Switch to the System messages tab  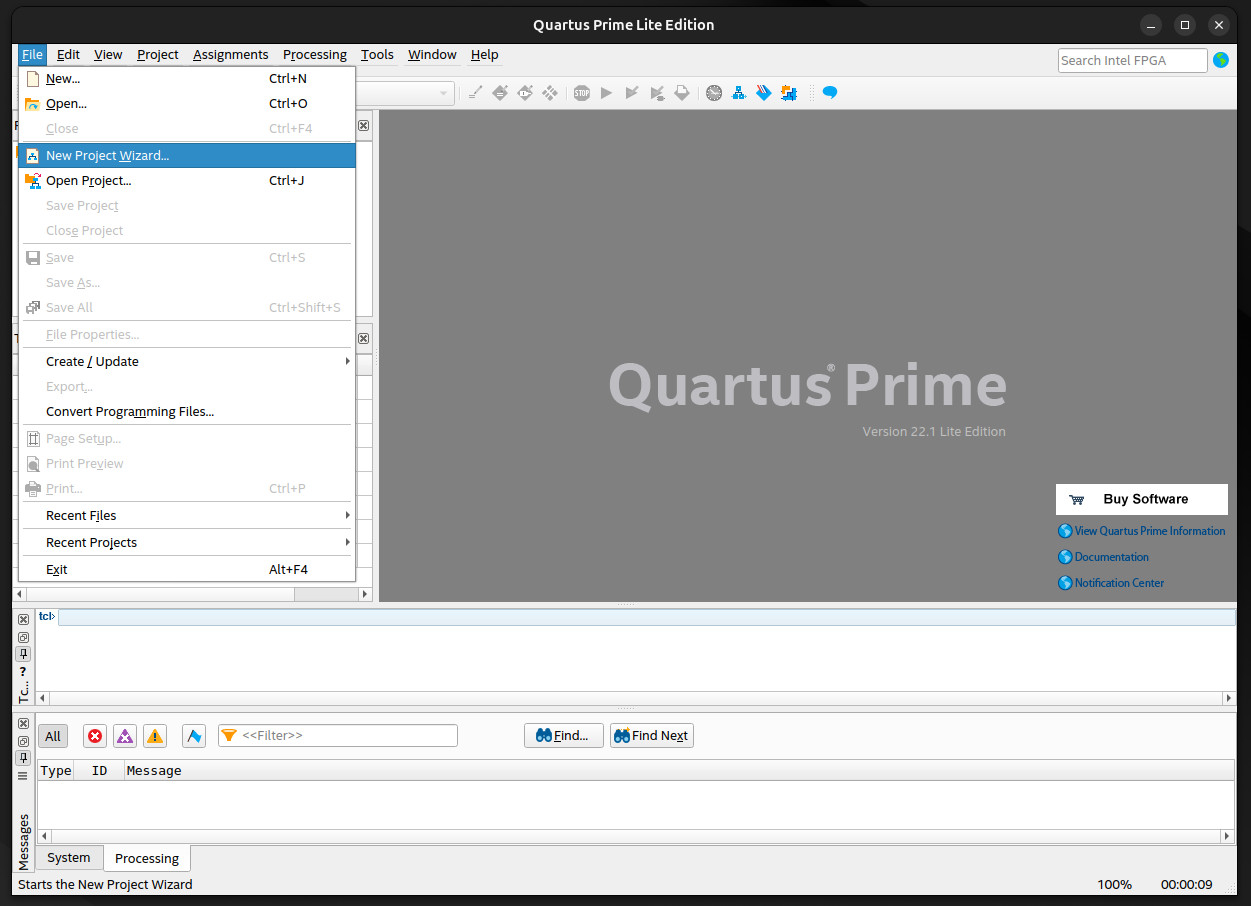point(69,857)
